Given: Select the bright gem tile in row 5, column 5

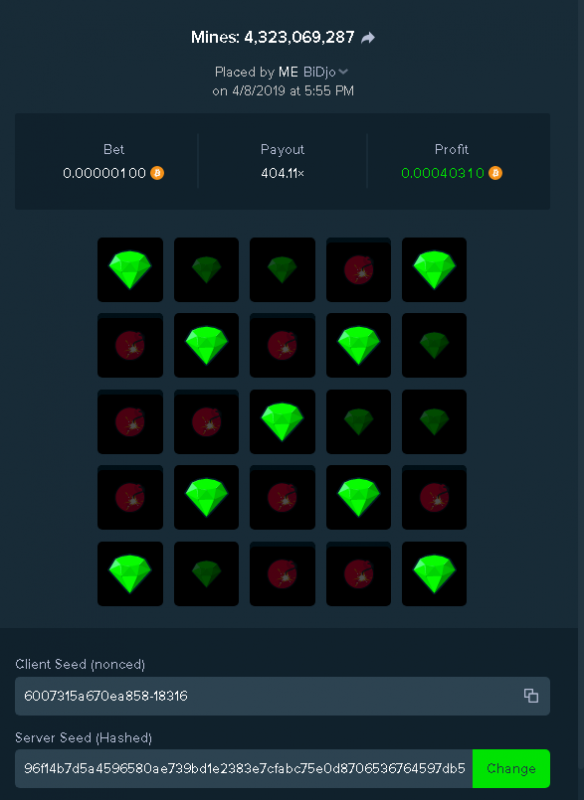Looking at the screenshot, I should click(434, 573).
